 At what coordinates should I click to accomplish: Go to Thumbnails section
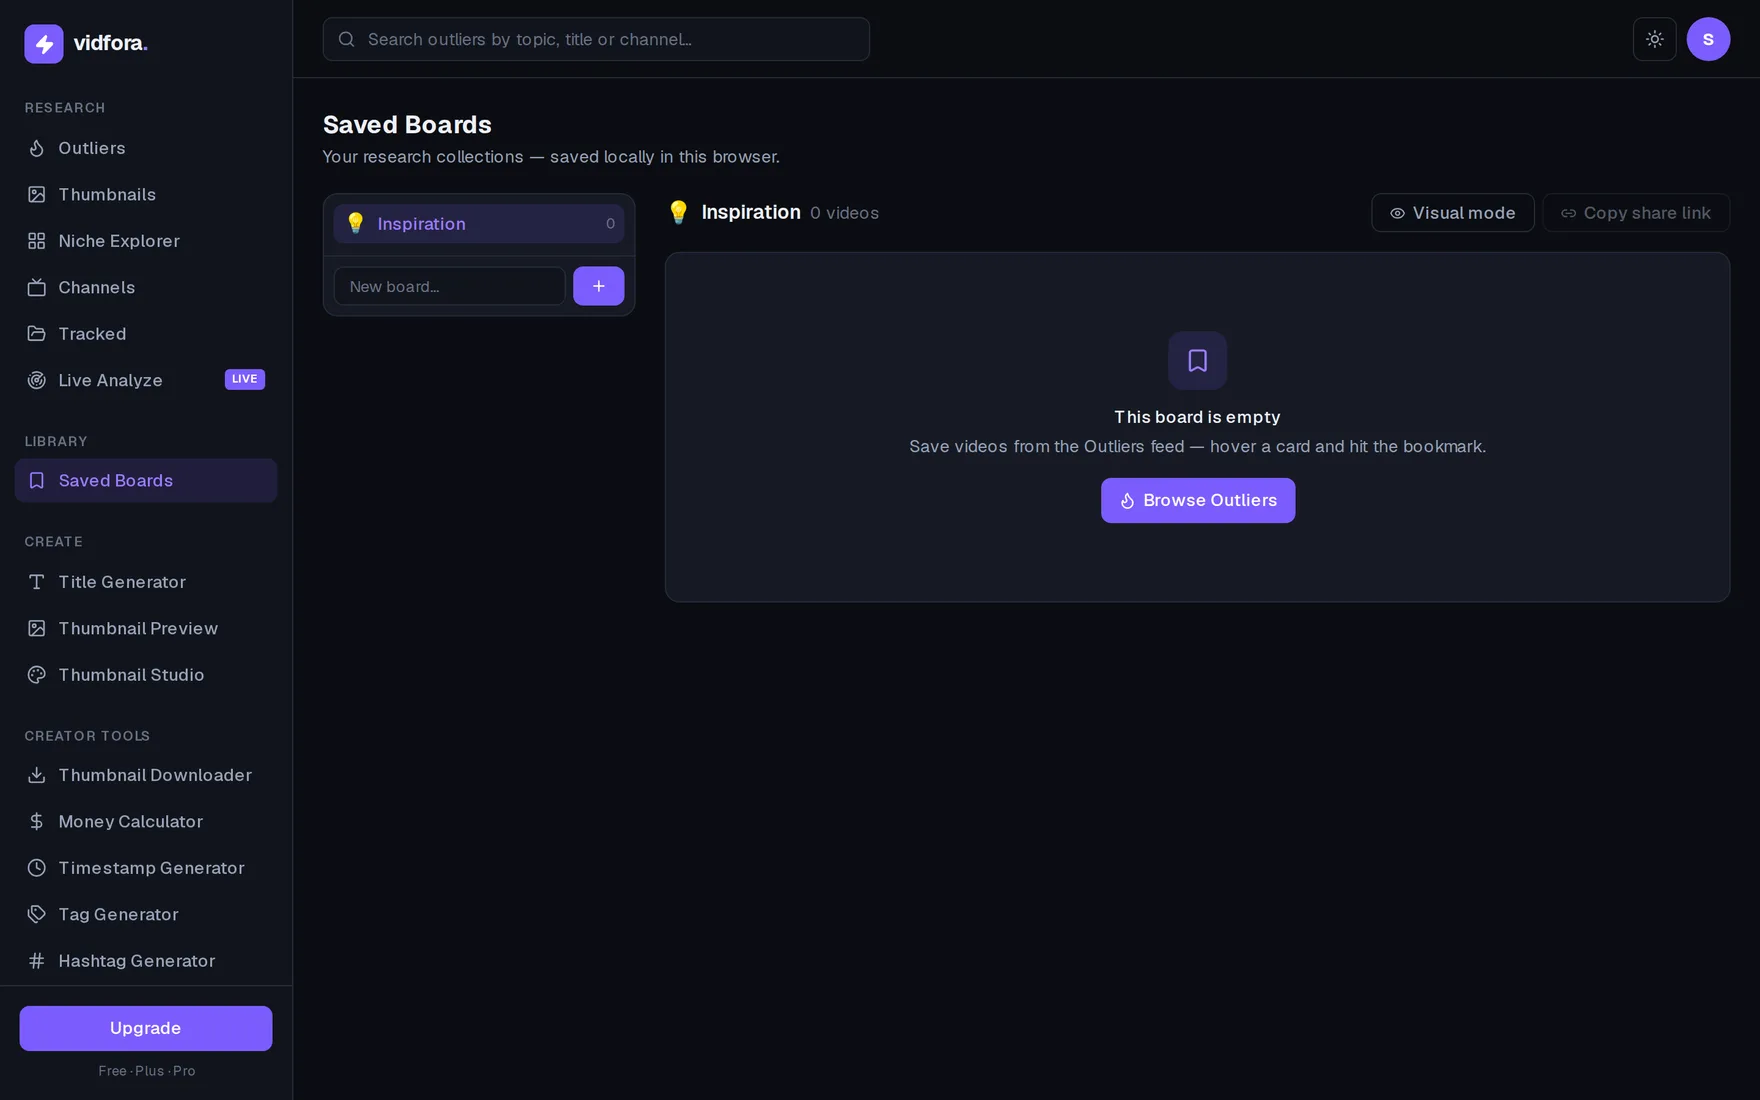pyautogui.click(x=146, y=194)
